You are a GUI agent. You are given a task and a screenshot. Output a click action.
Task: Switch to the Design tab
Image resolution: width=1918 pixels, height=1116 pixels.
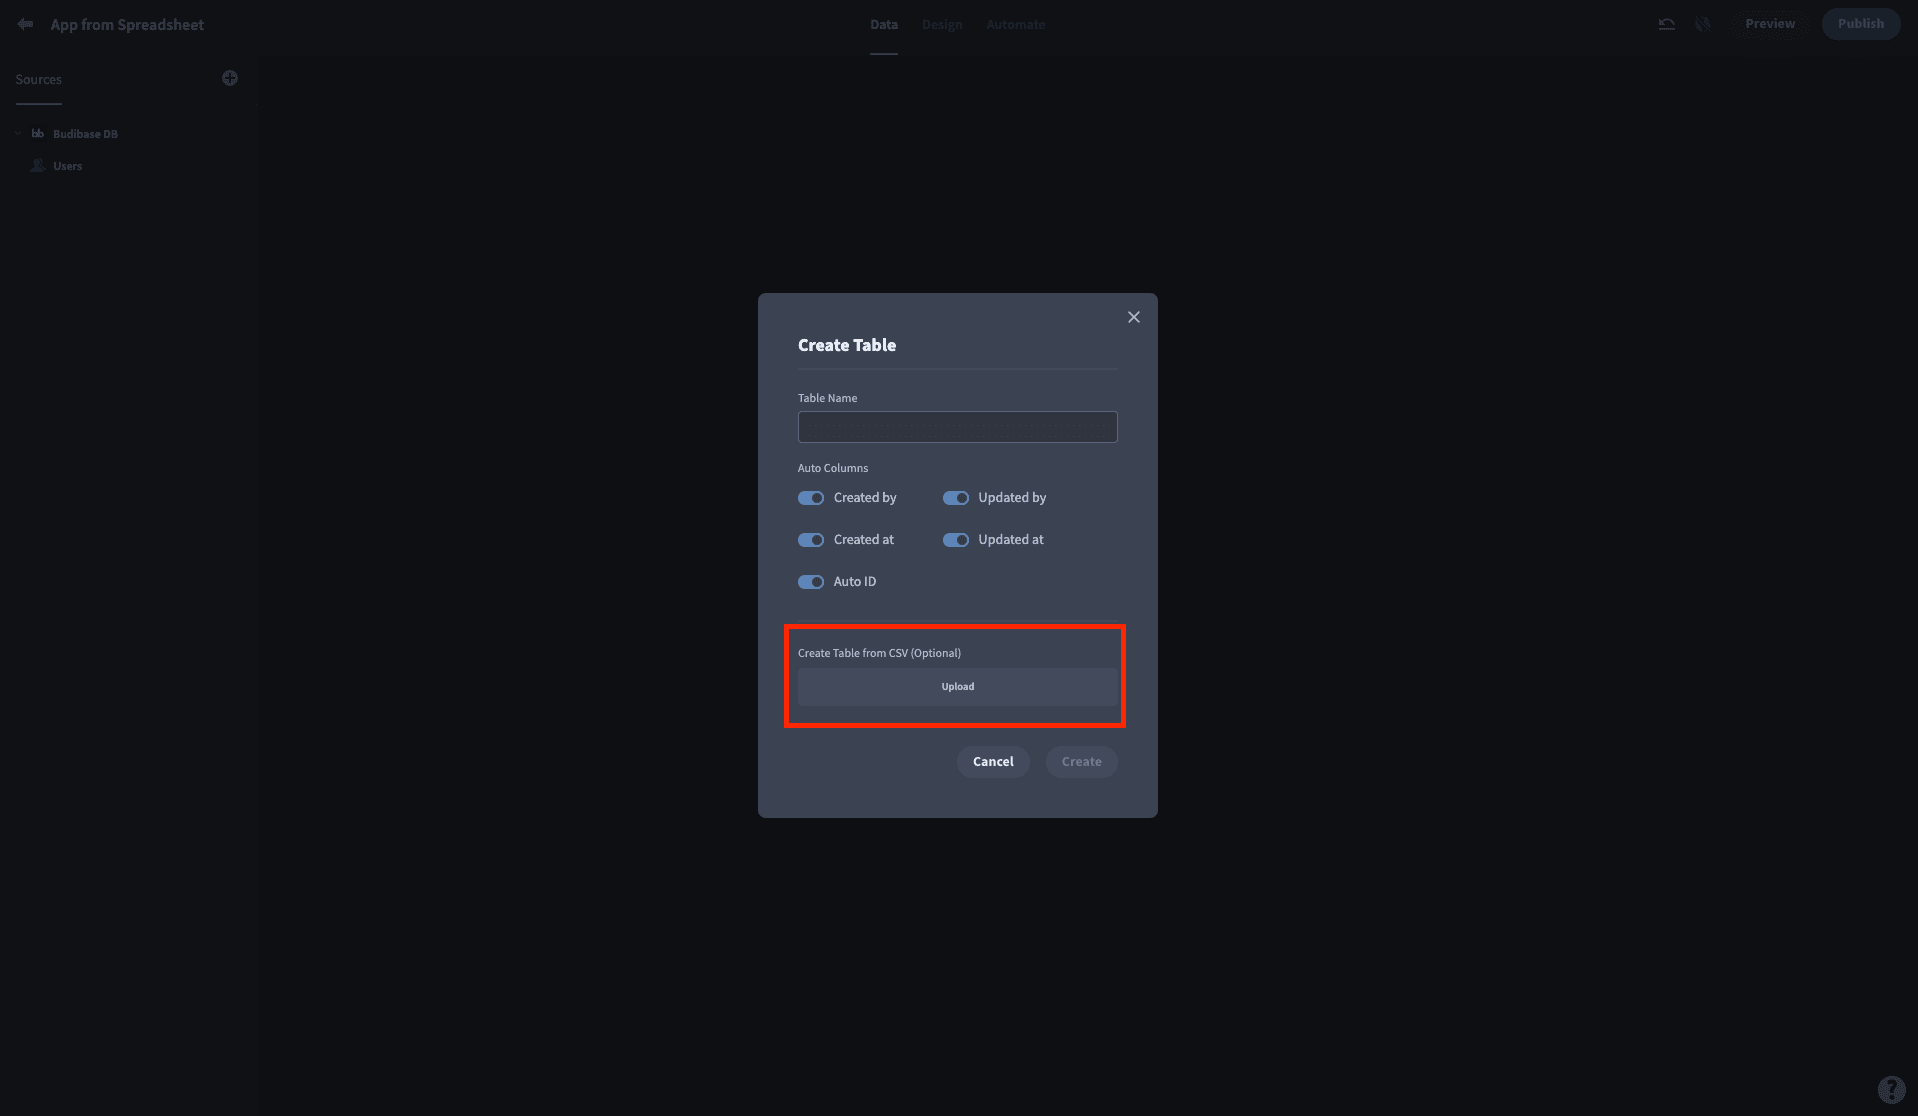click(x=942, y=24)
